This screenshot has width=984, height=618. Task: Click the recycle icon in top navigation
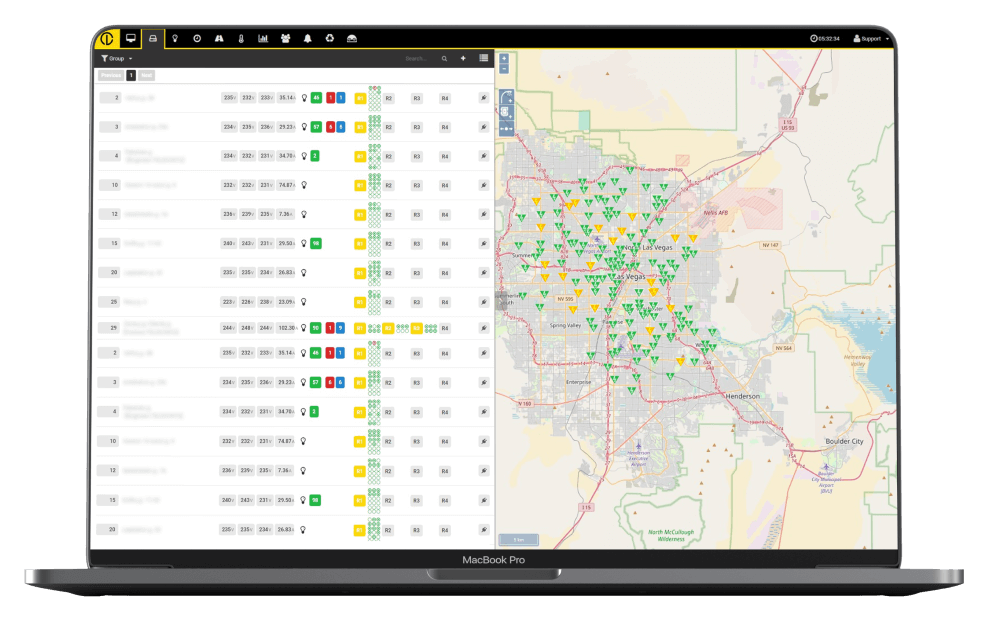pos(329,38)
